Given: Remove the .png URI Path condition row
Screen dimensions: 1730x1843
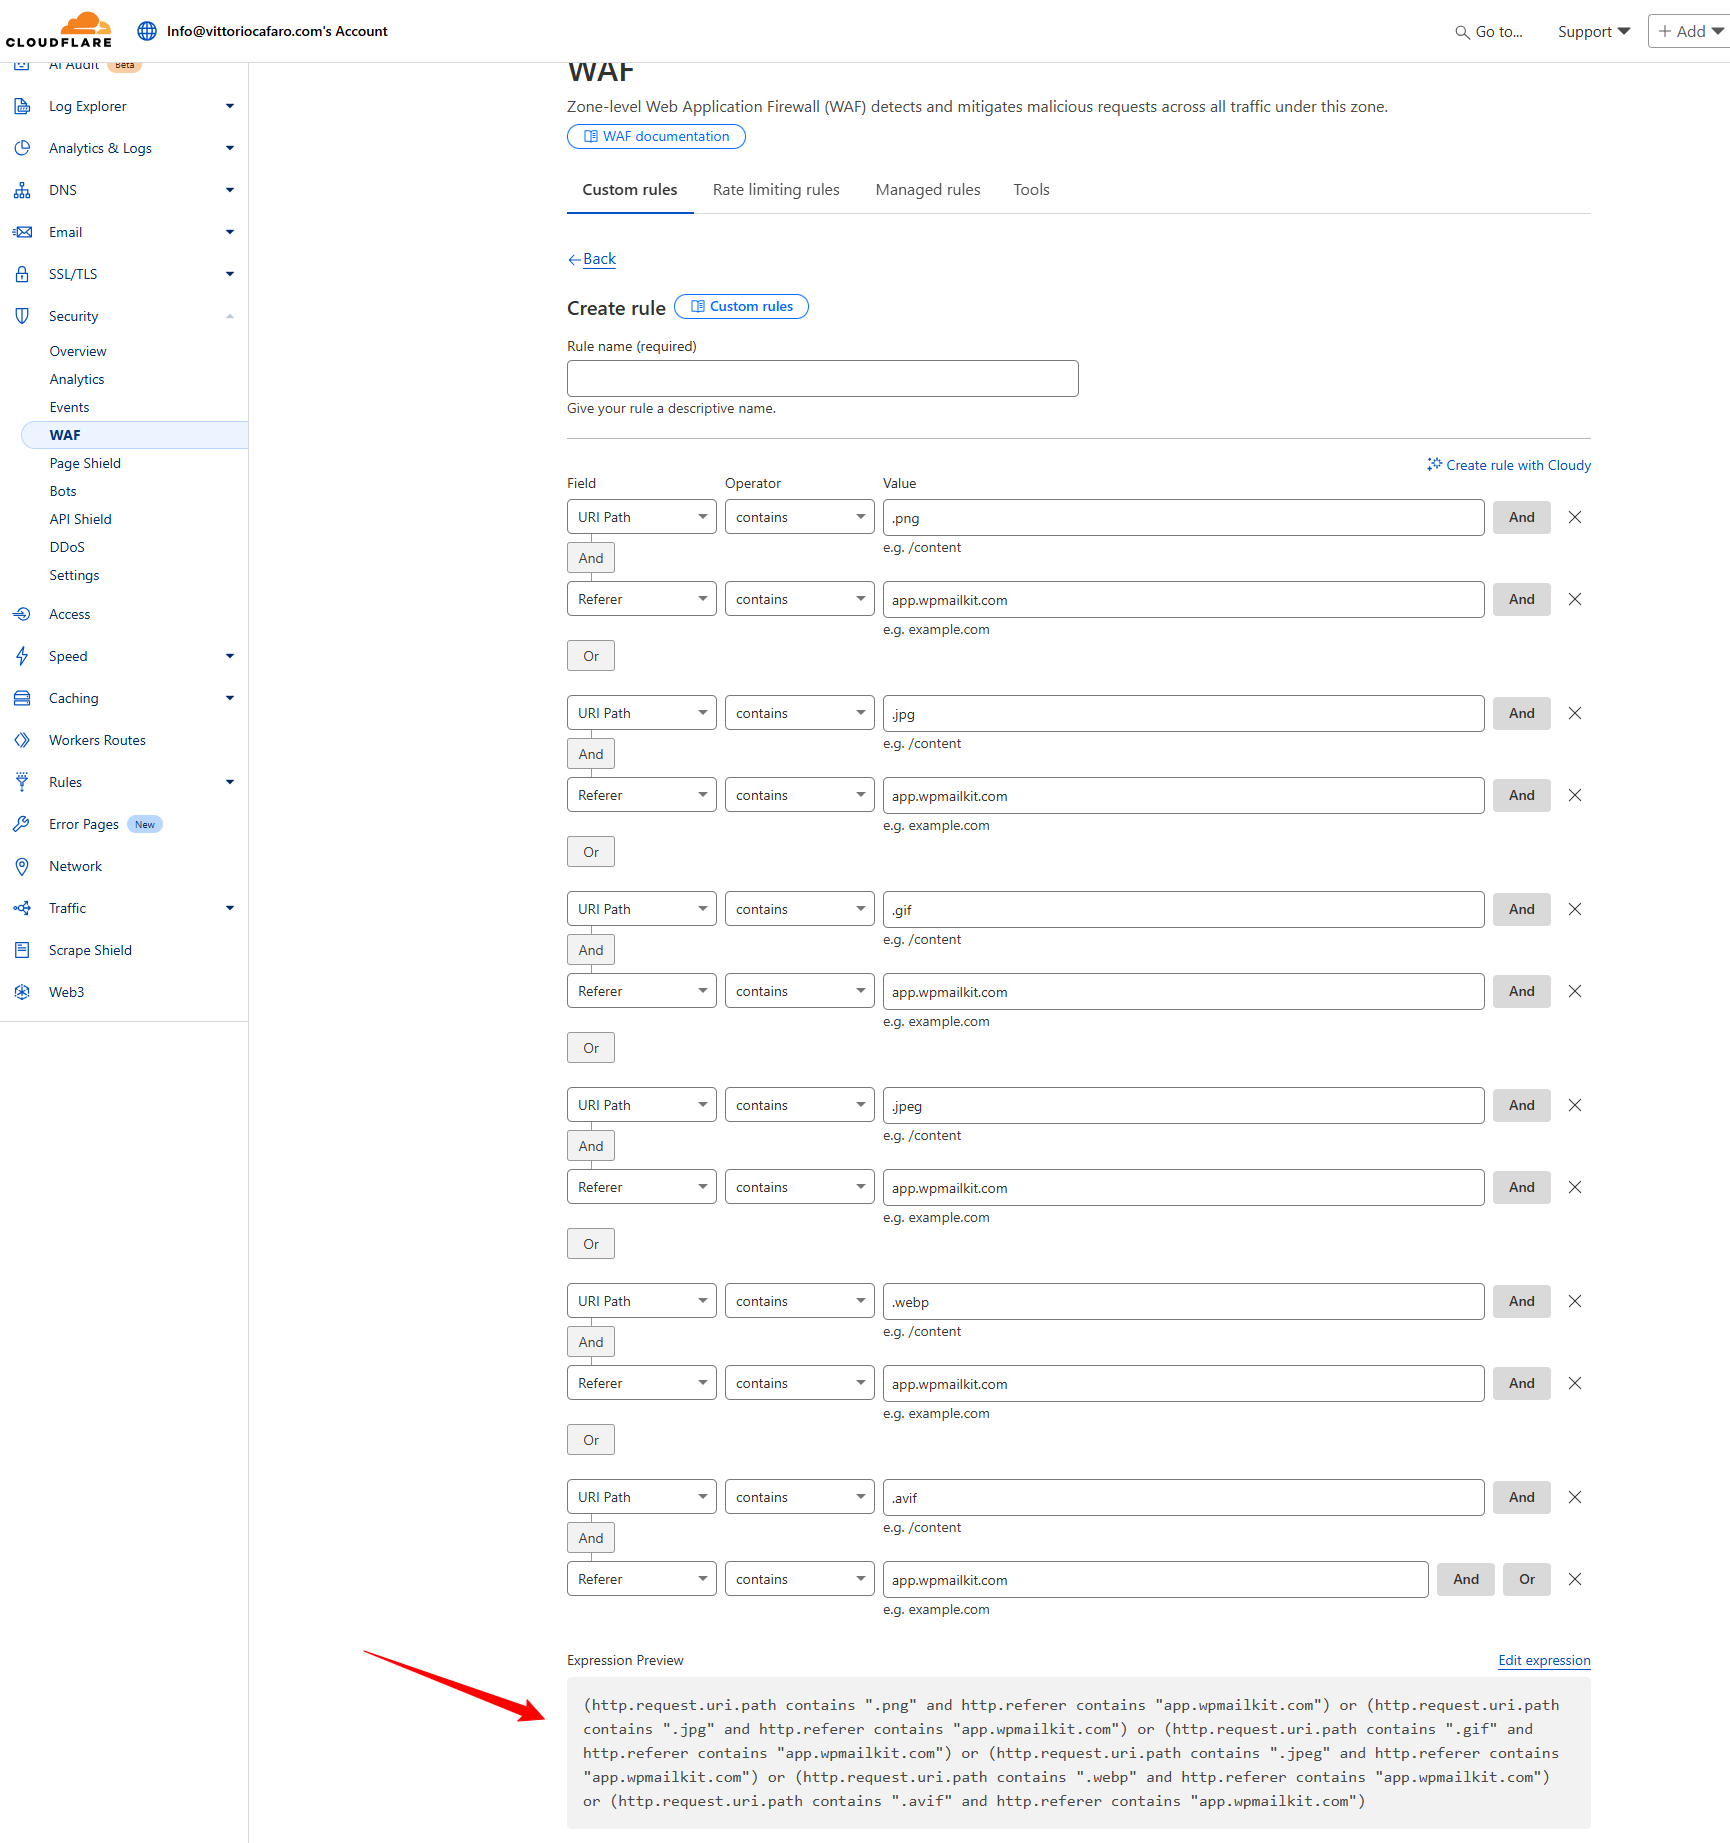Looking at the screenshot, I should coord(1575,517).
